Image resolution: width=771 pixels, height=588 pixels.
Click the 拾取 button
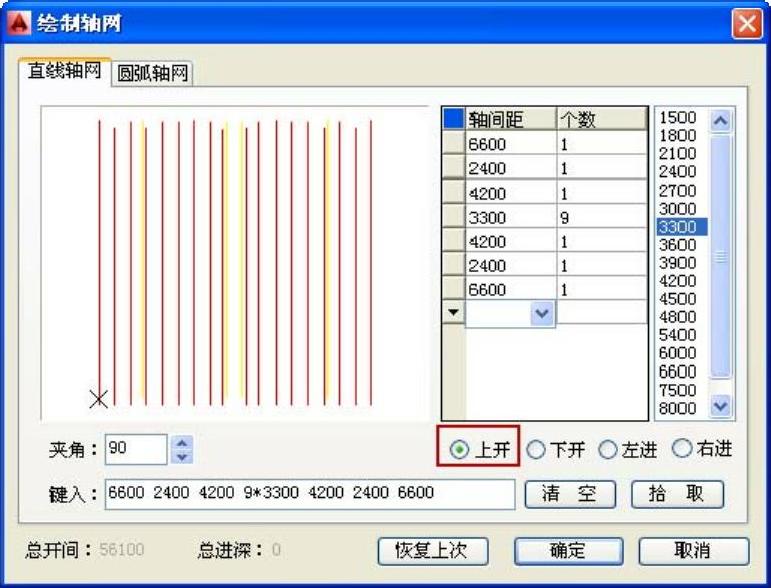pos(677,494)
